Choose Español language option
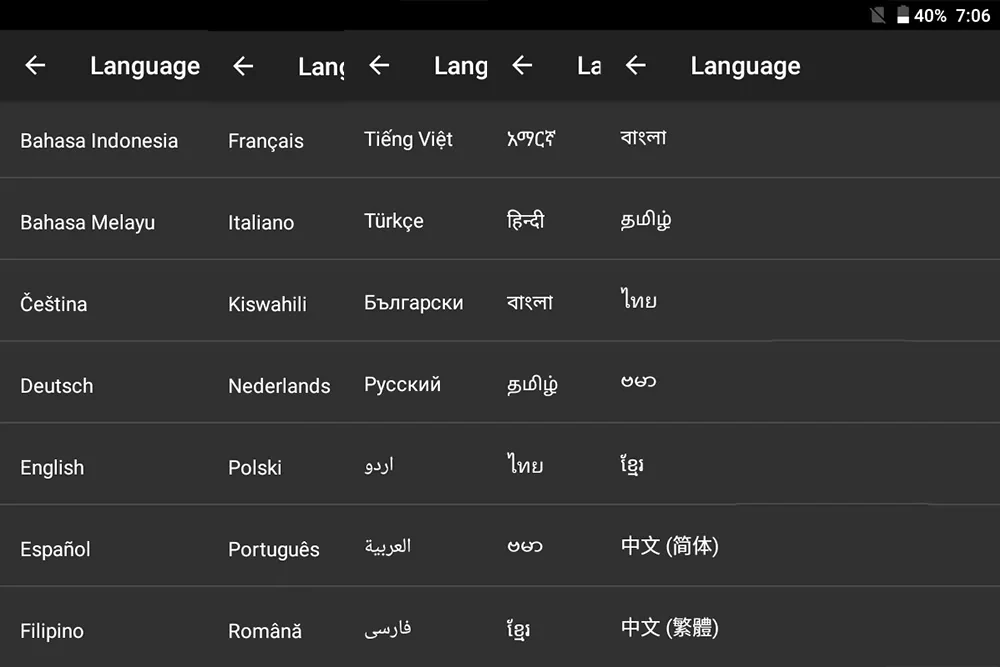 (55, 549)
